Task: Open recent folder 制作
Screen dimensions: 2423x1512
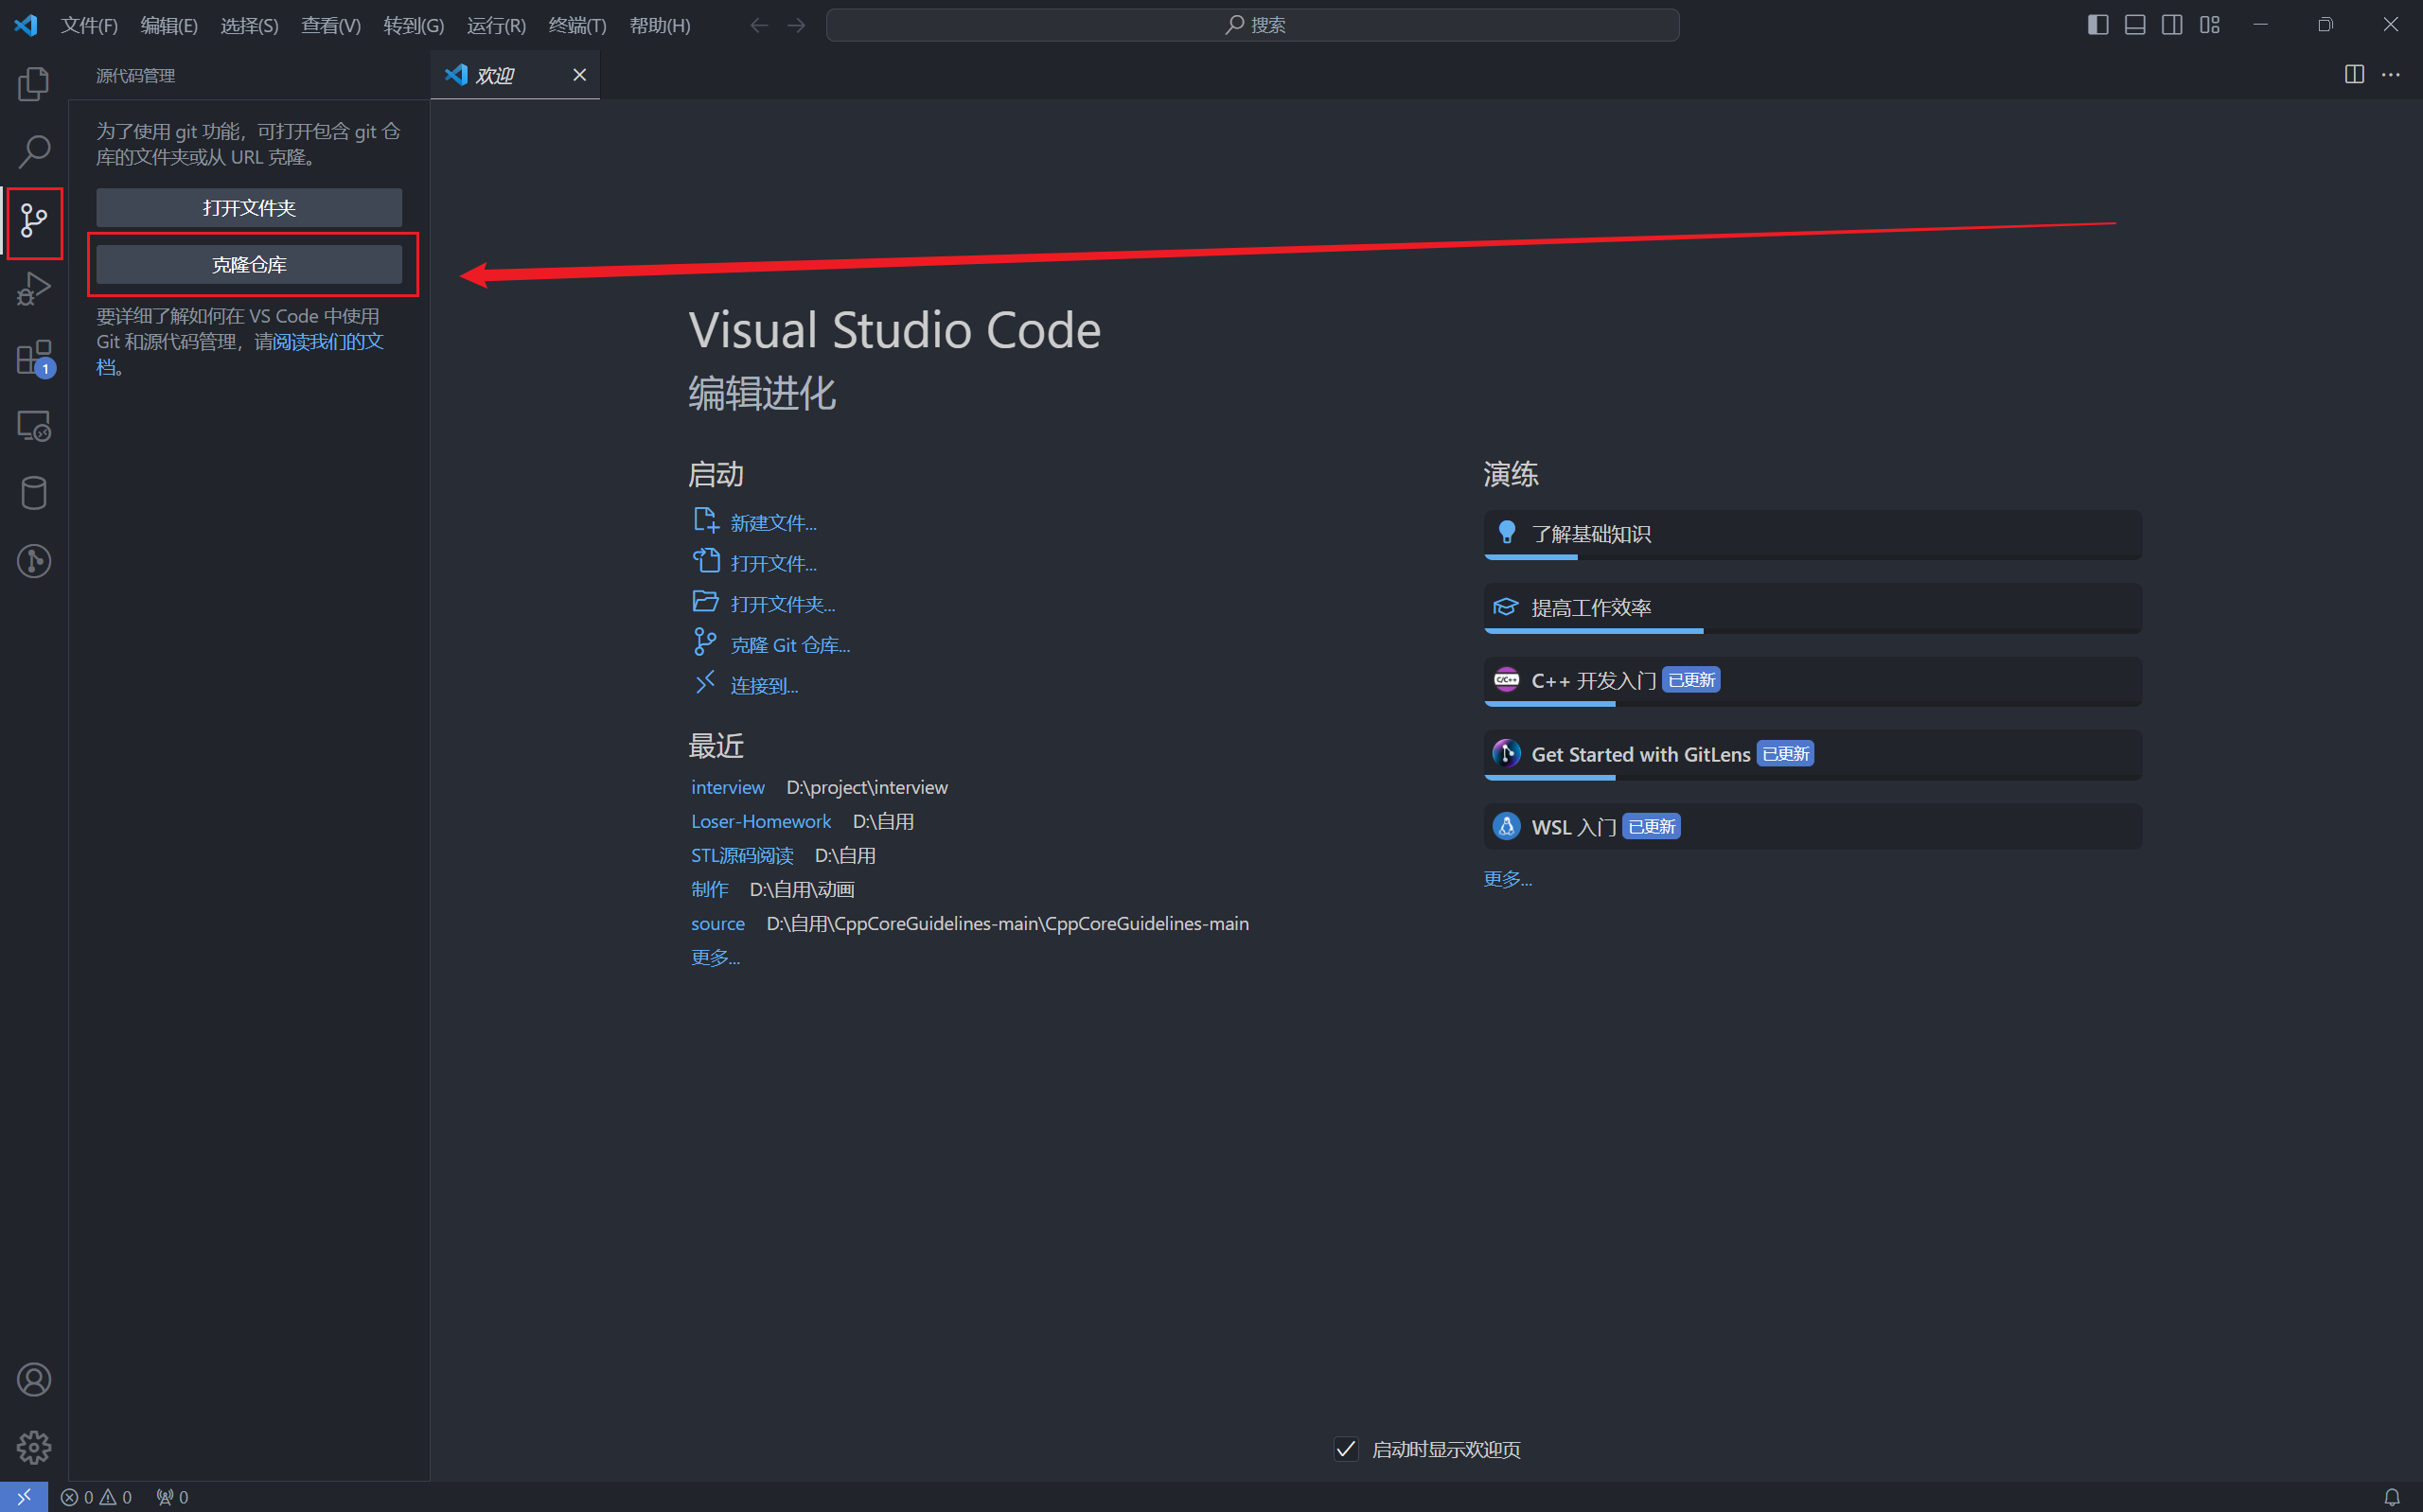Action: [709, 890]
